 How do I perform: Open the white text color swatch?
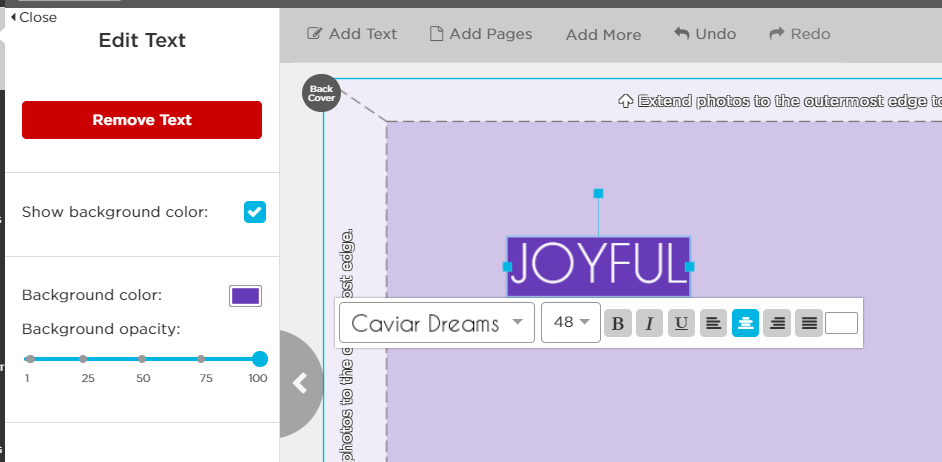pos(841,323)
